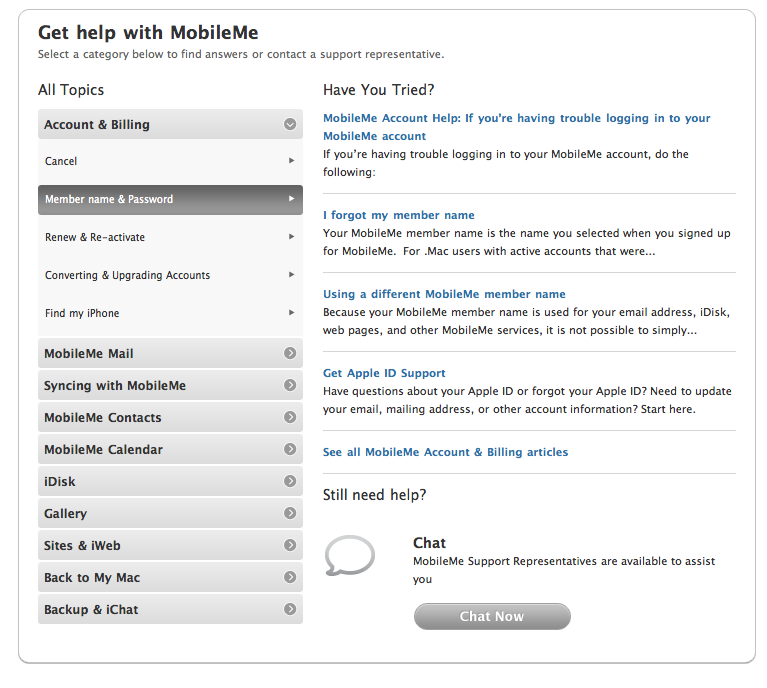Click the Back to My Mac arrow icon
This screenshot has width=767, height=688.
pyautogui.click(x=290, y=577)
